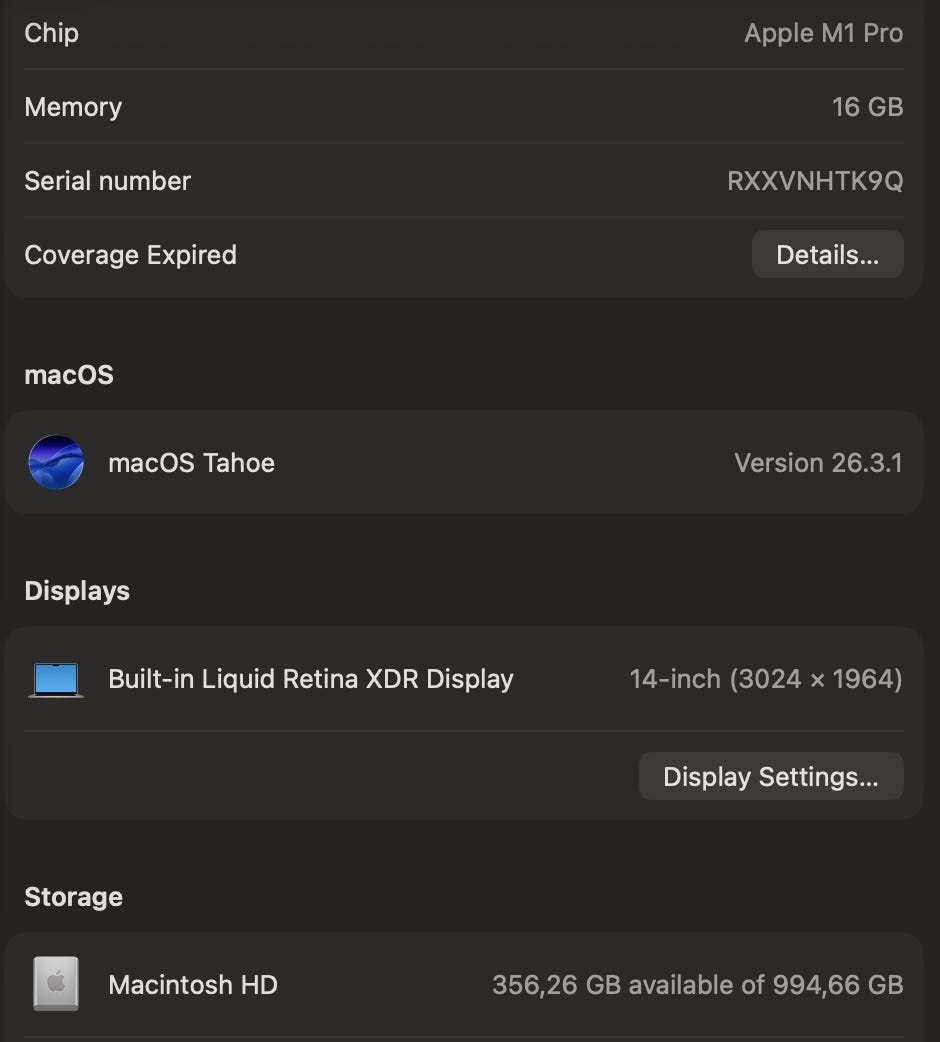Click the Chip row label
The width and height of the screenshot is (940, 1042).
[x=51, y=33]
